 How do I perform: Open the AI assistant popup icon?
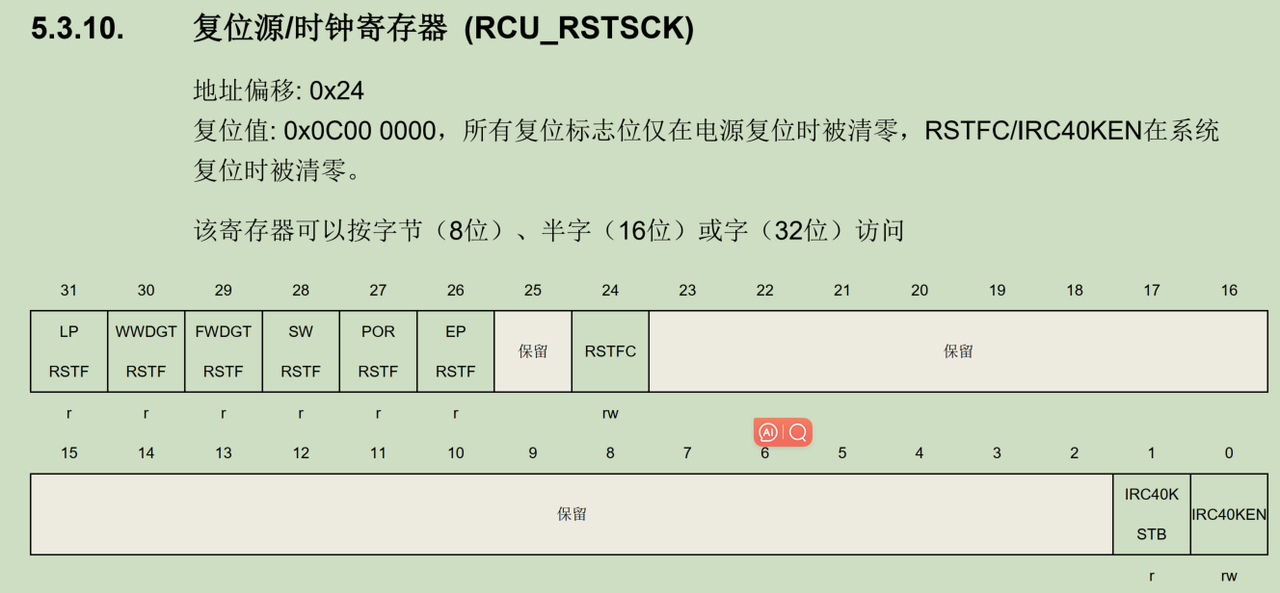click(x=766, y=432)
